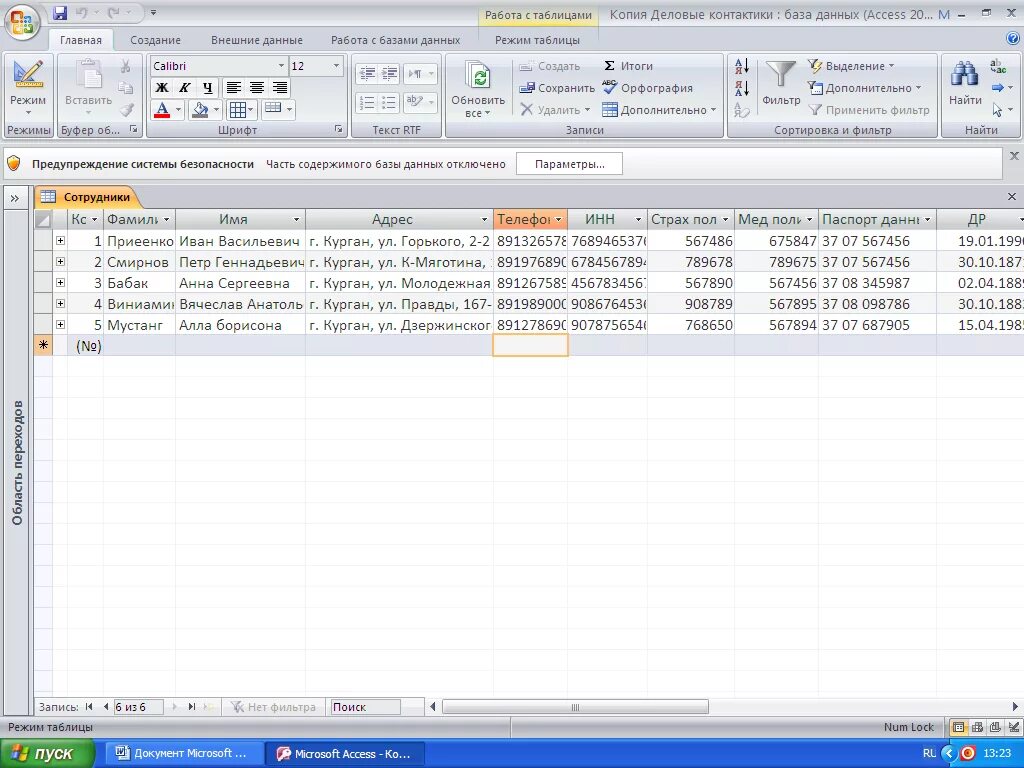Switch to Datasheet view in status bar
The image size is (1024, 768).
[x=958, y=727]
